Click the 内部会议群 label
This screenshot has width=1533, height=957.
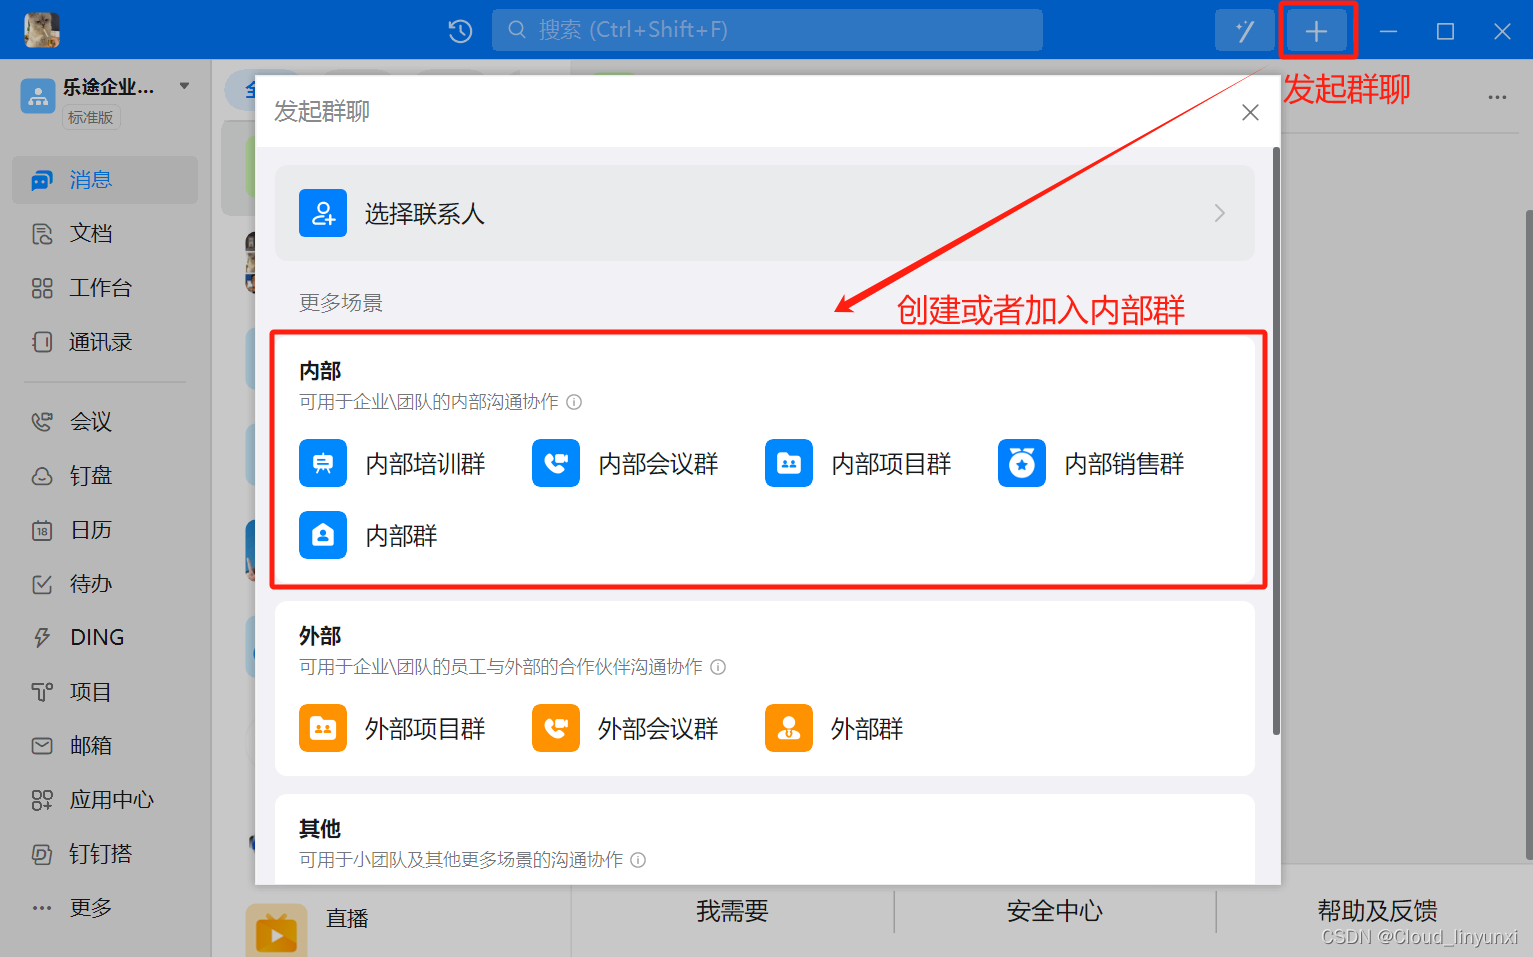[658, 464]
